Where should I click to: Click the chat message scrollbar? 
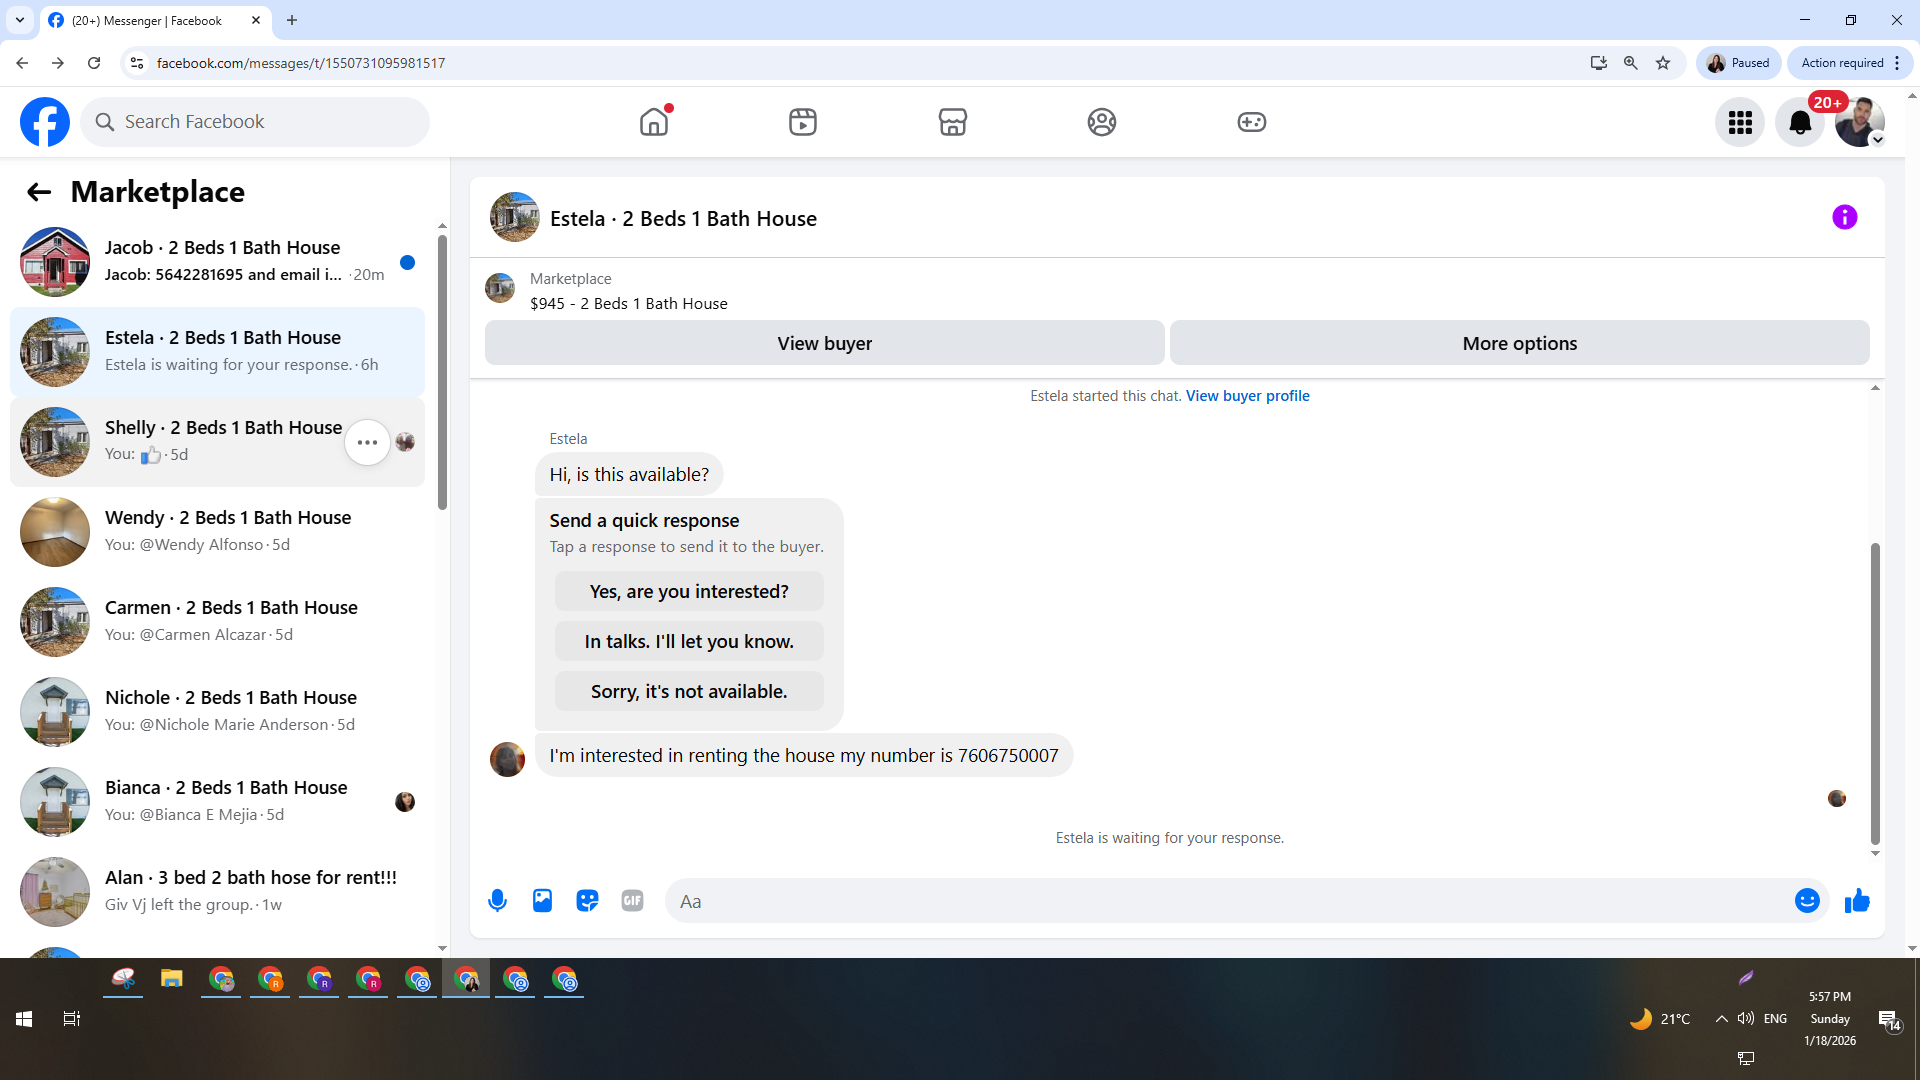(1875, 694)
